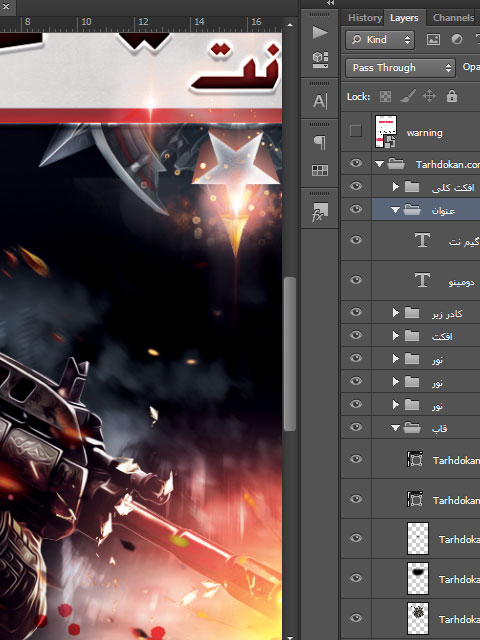This screenshot has height=640, width=480.
Task: Expand the افکت group
Action: click(395, 336)
